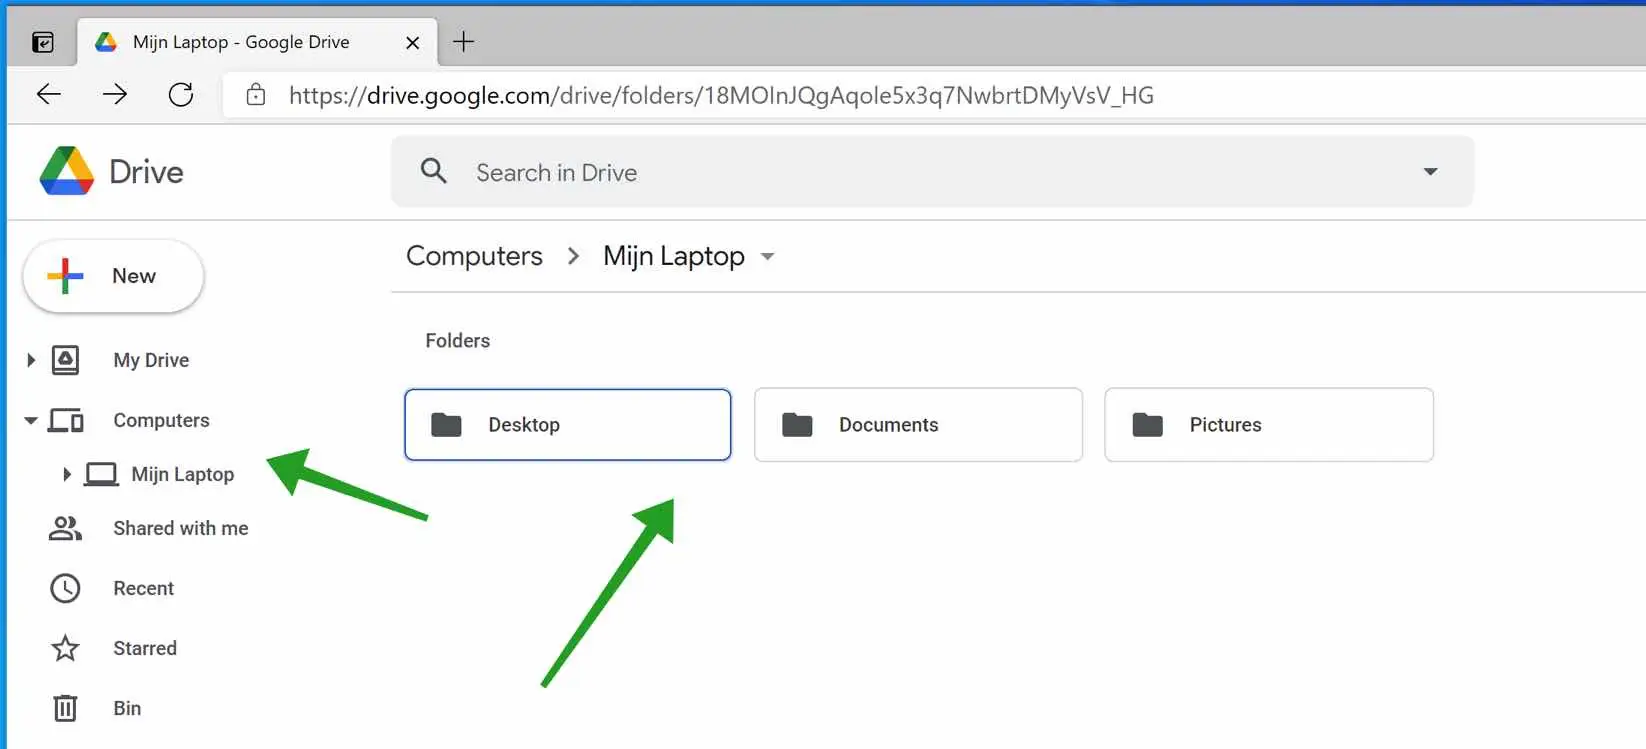The width and height of the screenshot is (1646, 749).
Task: Reload the page with refresh icon
Action: (x=181, y=95)
